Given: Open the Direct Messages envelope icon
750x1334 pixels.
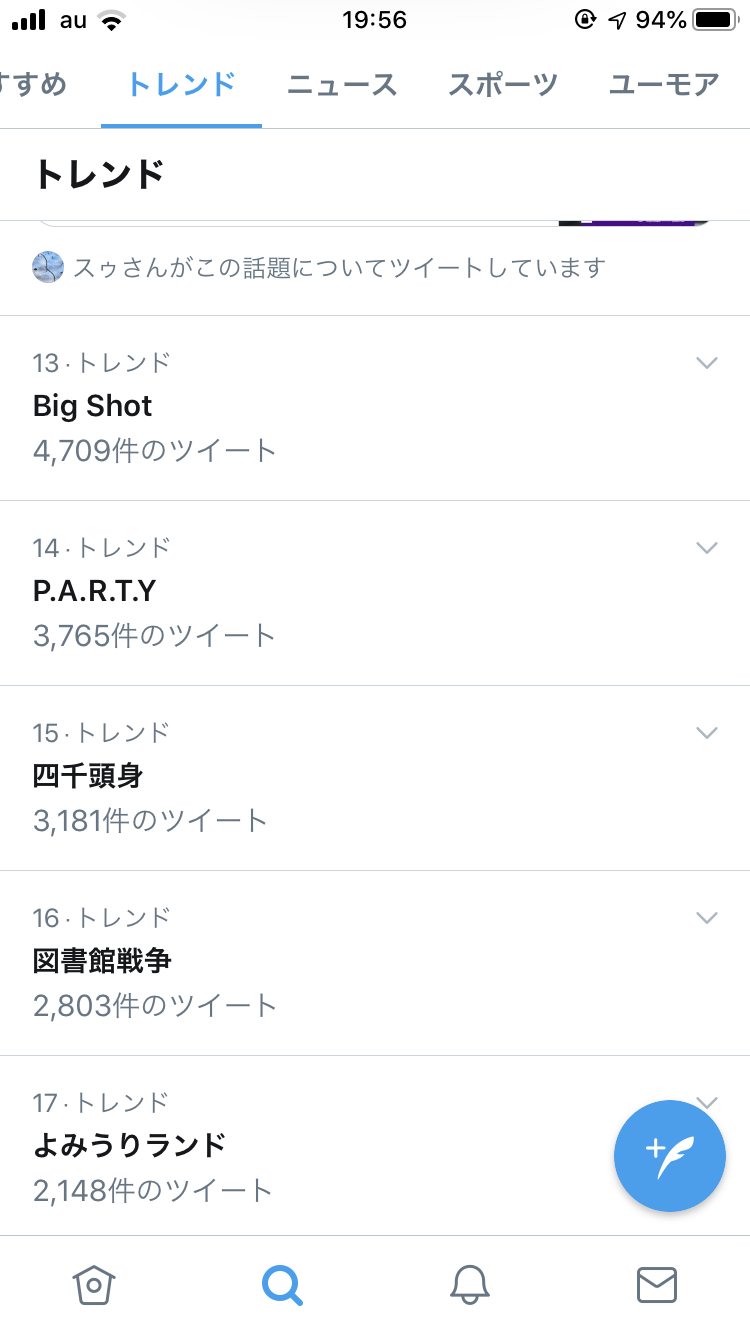Looking at the screenshot, I should 657,1284.
